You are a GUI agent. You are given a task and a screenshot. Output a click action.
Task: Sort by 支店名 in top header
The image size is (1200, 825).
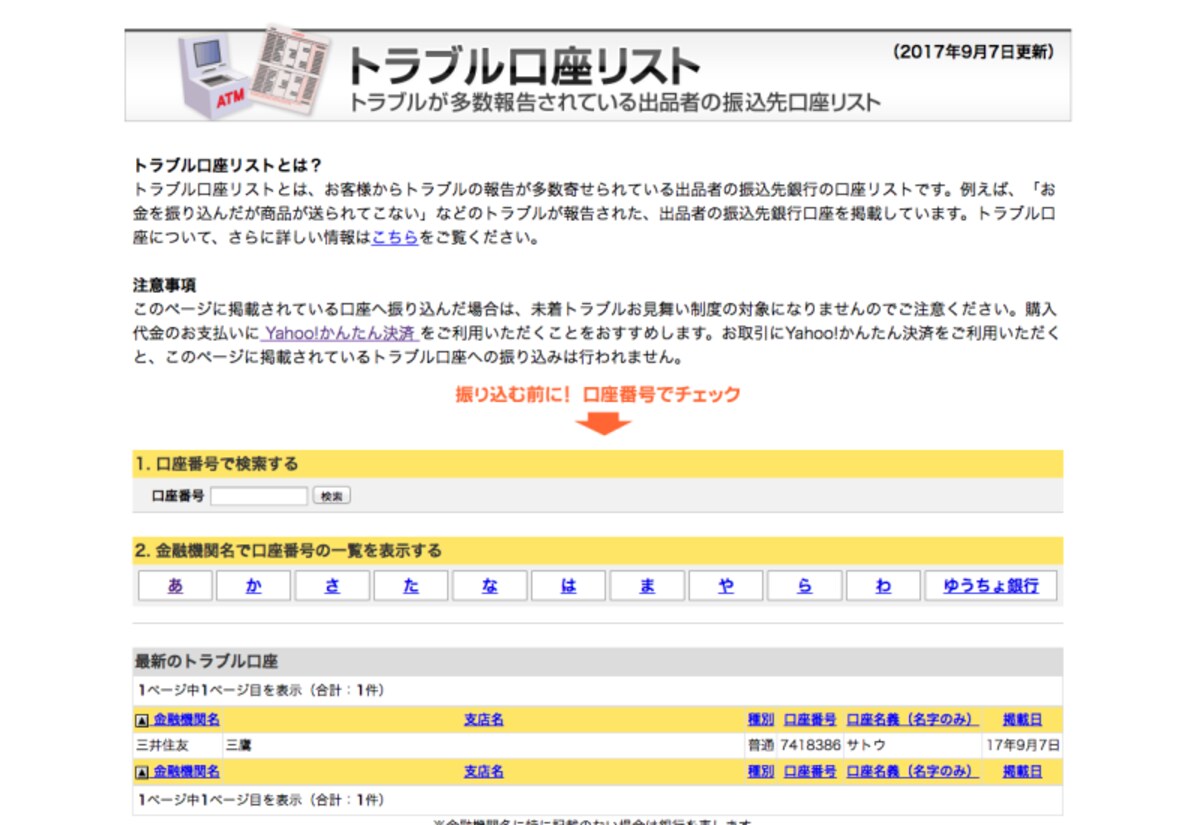(484, 719)
